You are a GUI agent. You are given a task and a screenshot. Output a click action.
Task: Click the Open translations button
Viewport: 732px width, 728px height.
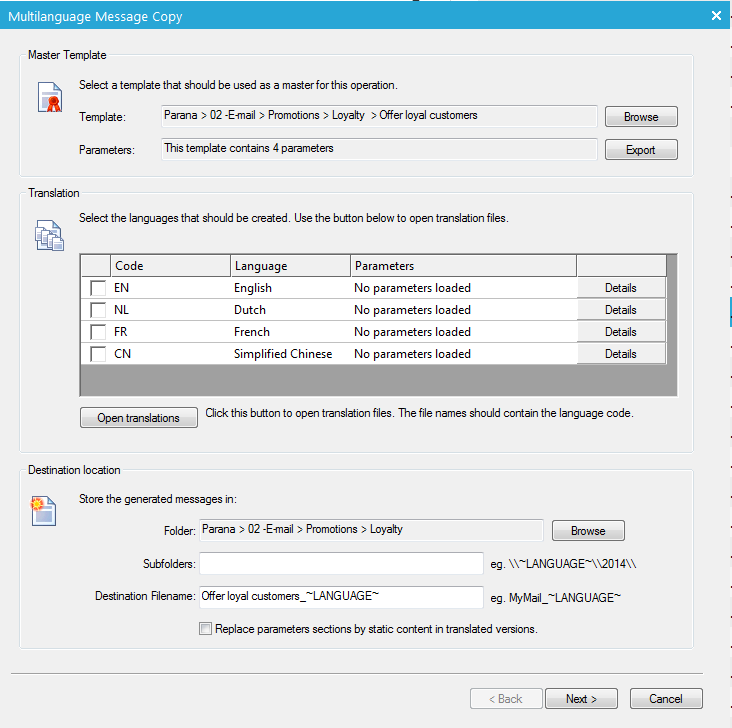139,418
